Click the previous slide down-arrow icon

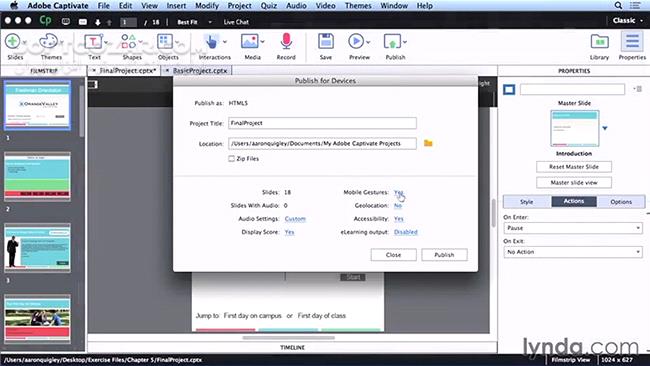pyautogui.click(x=98, y=22)
